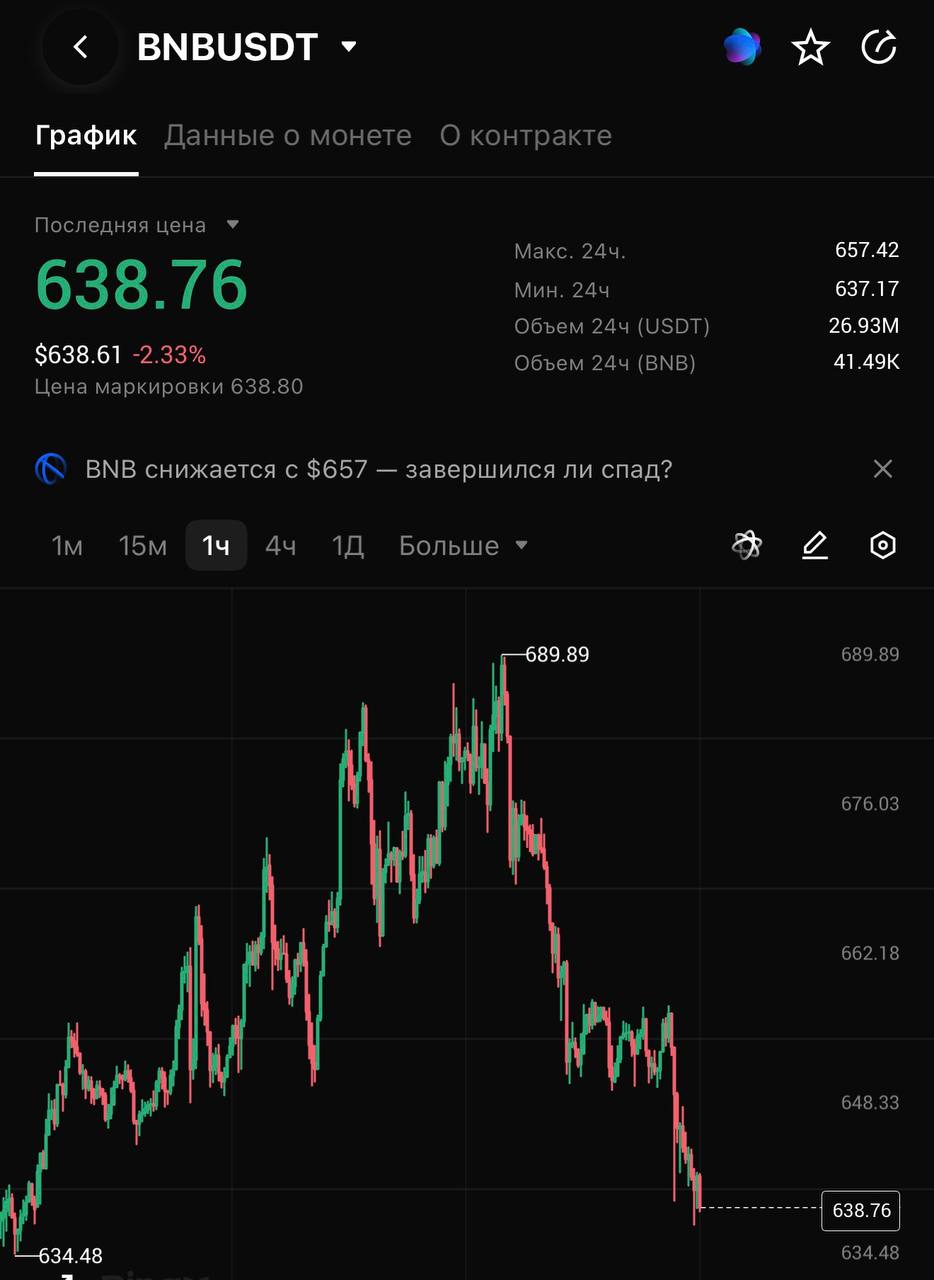This screenshot has height=1280, width=934.
Task: Select the 15м timeframe
Action: pyautogui.click(x=143, y=546)
